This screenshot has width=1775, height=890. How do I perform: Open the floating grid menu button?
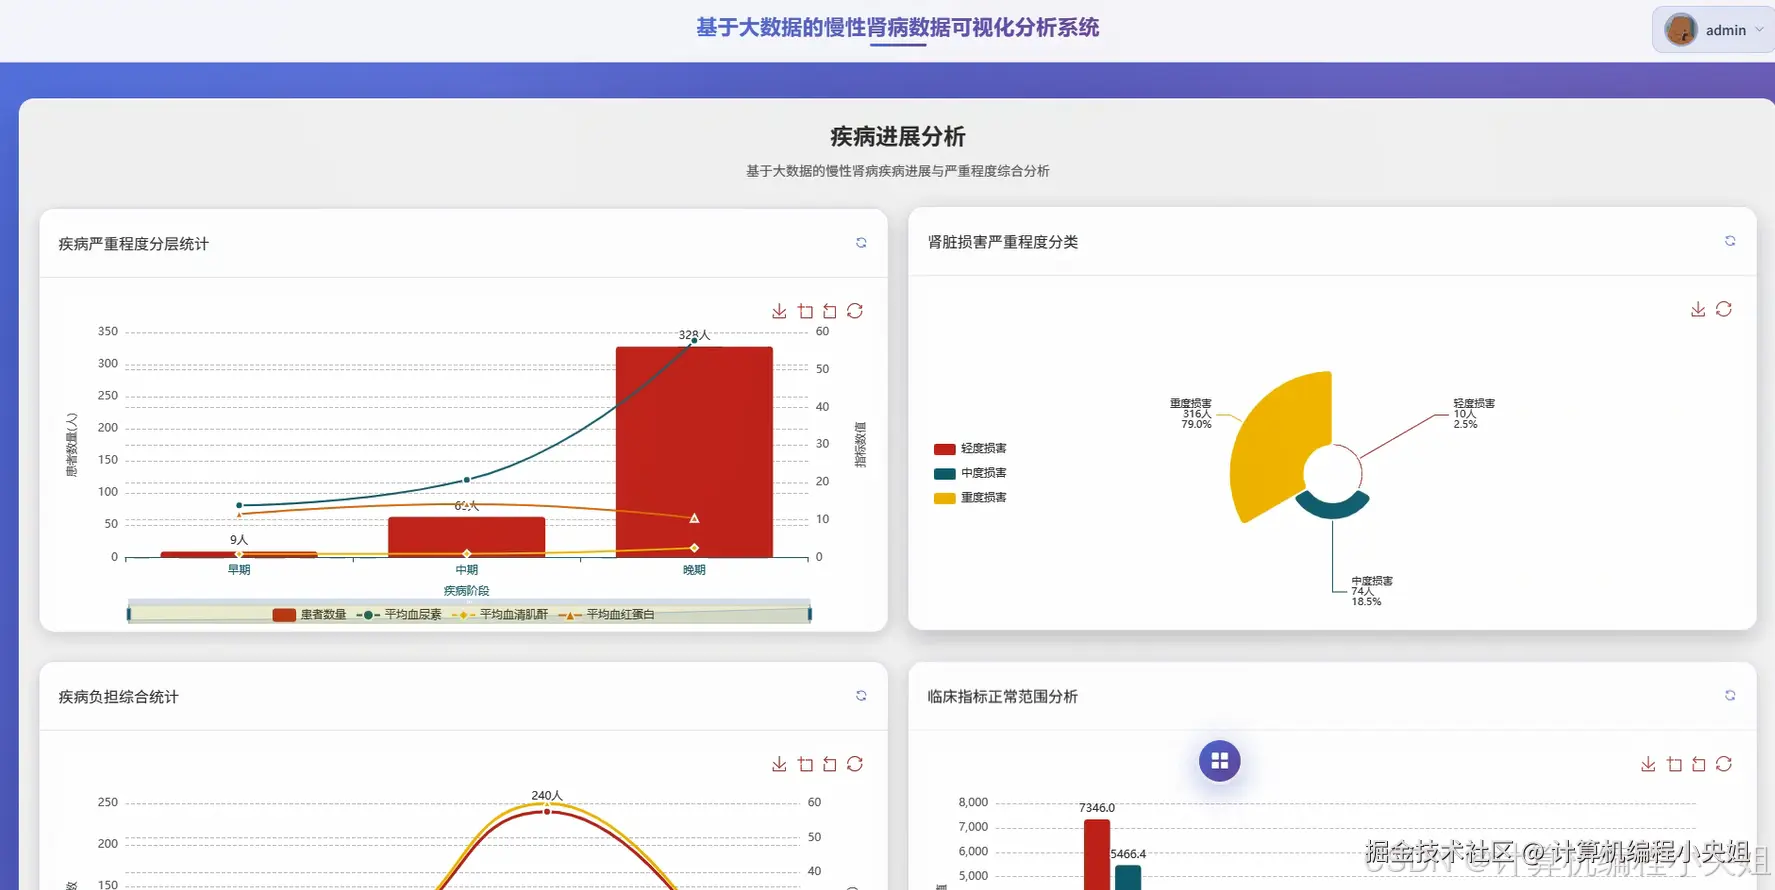[1220, 761]
